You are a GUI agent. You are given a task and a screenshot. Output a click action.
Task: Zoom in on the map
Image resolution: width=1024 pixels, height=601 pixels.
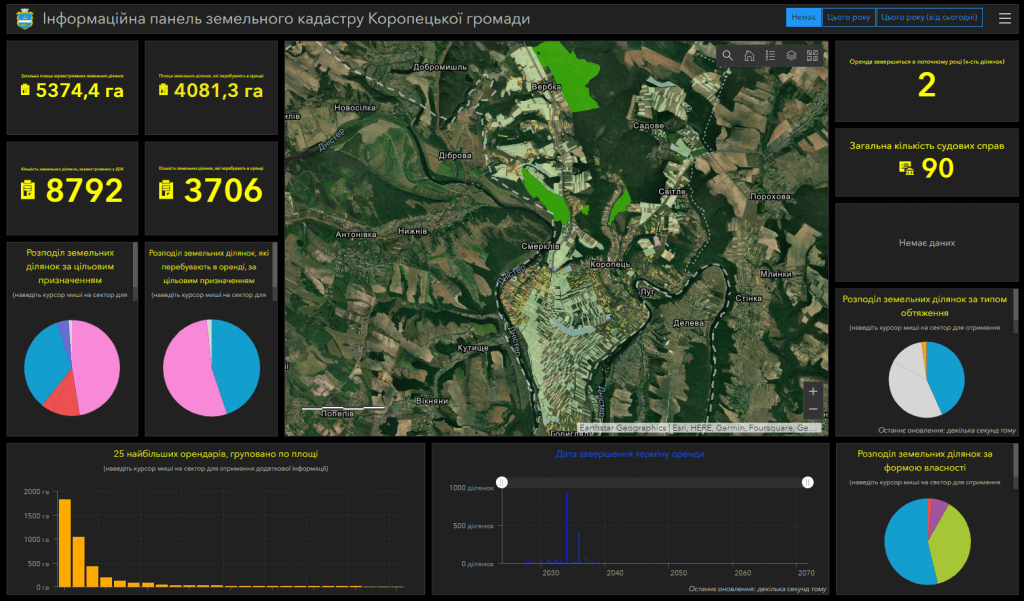coord(813,391)
